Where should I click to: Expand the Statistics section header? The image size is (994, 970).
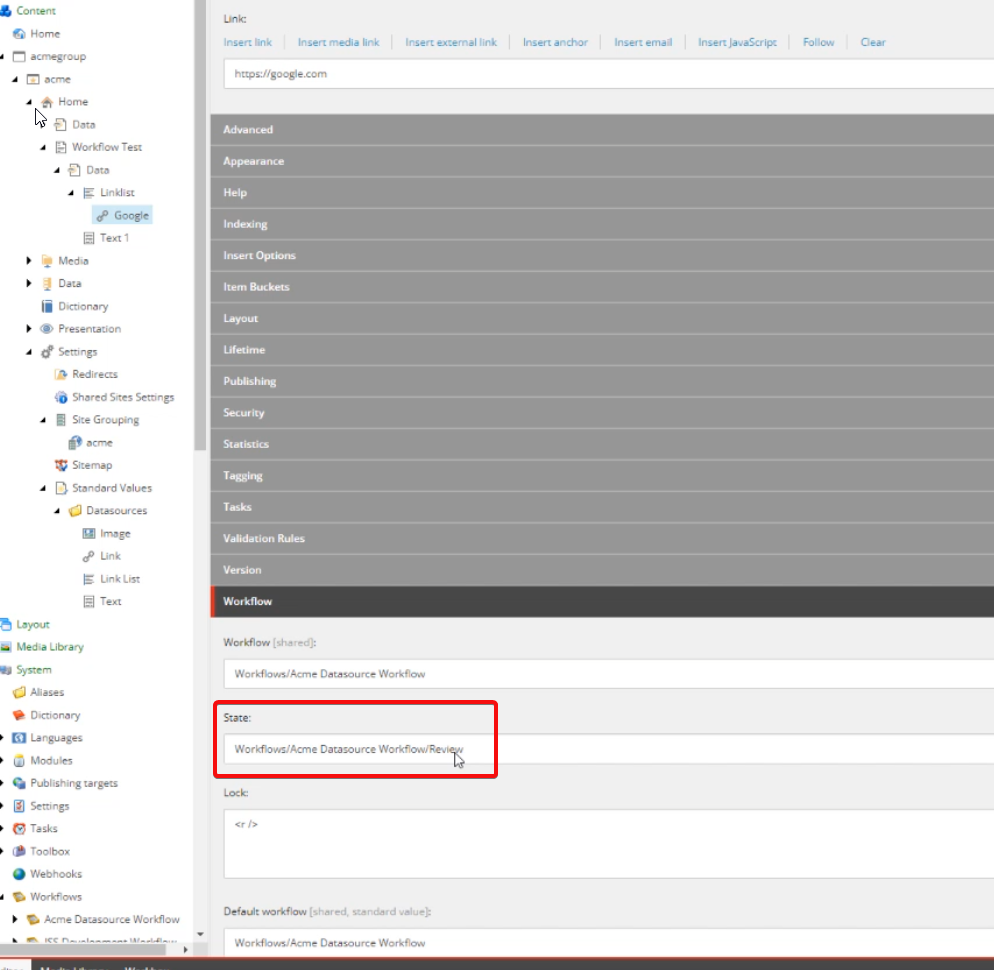click(602, 444)
